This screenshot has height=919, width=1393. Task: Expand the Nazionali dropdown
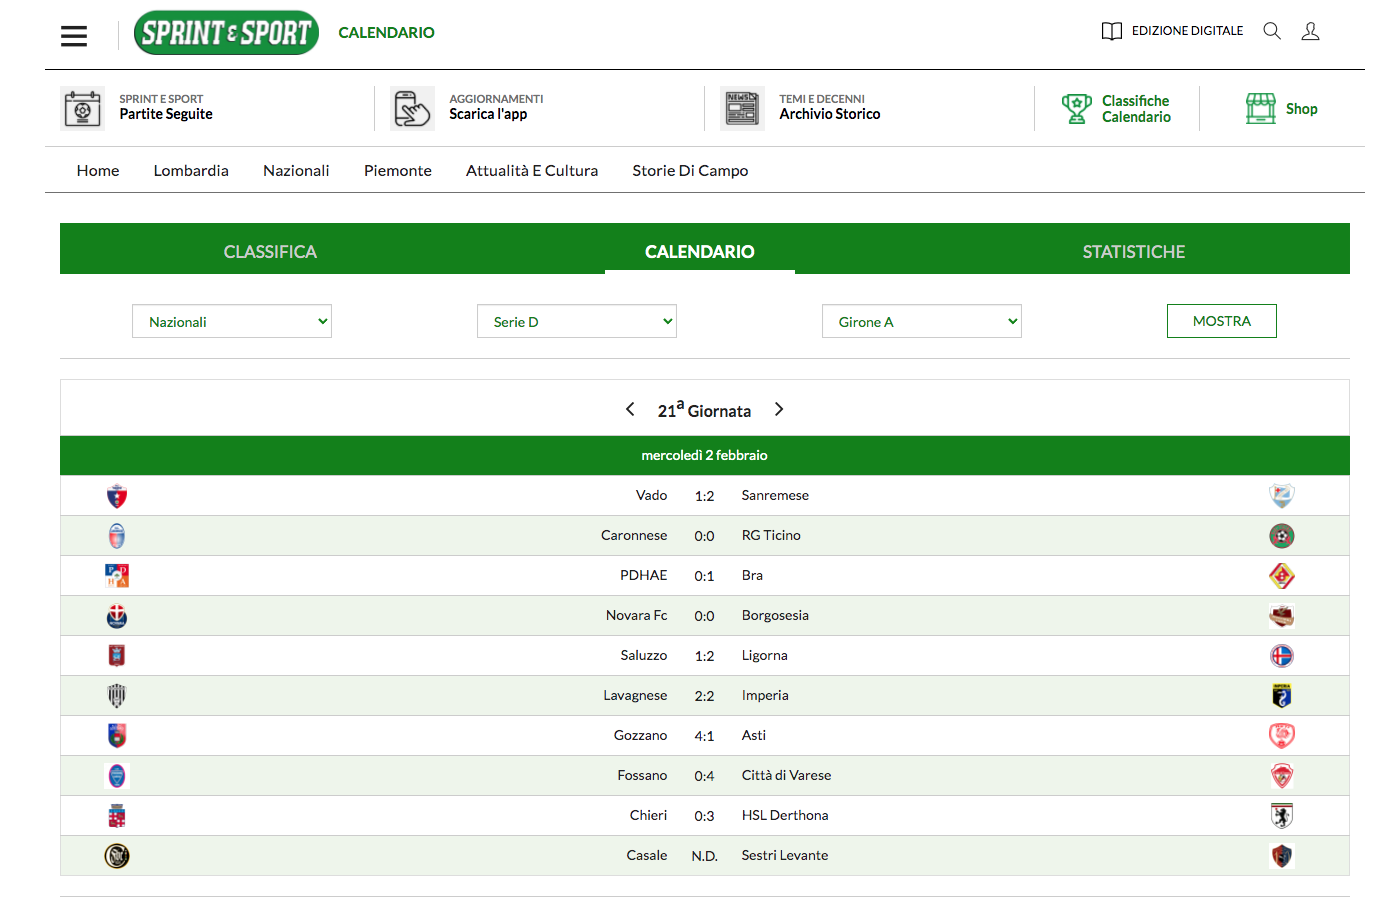[232, 321]
